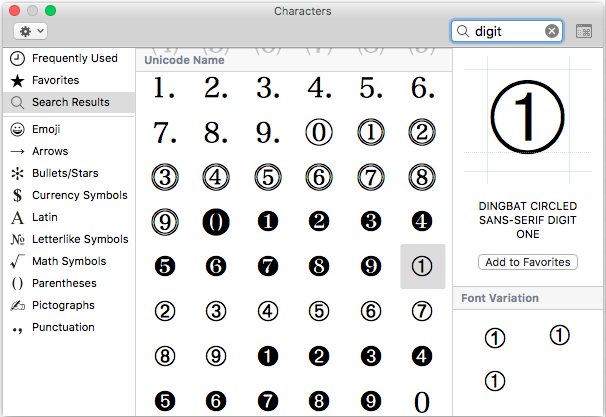Image resolution: width=606 pixels, height=417 pixels.
Task: Choose the double circled digit six
Action: [319, 177]
